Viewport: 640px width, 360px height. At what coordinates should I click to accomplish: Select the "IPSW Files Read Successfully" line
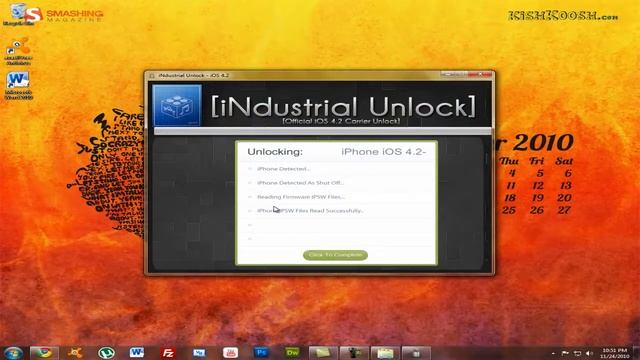310,211
